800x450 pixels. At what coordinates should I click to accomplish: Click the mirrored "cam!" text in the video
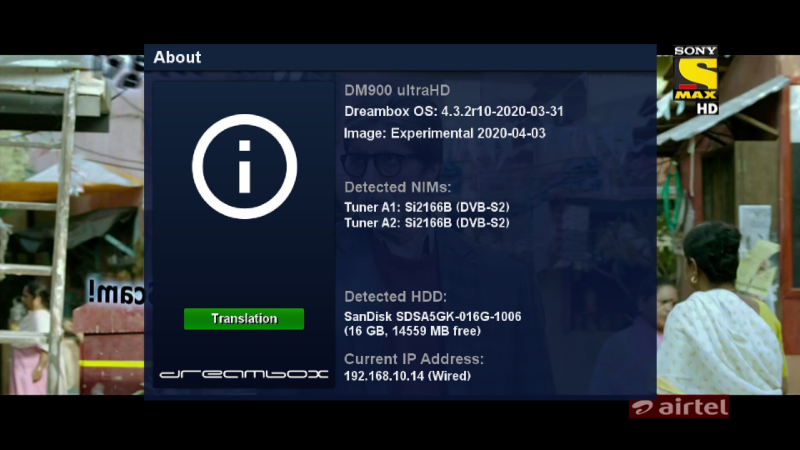[x=112, y=292]
